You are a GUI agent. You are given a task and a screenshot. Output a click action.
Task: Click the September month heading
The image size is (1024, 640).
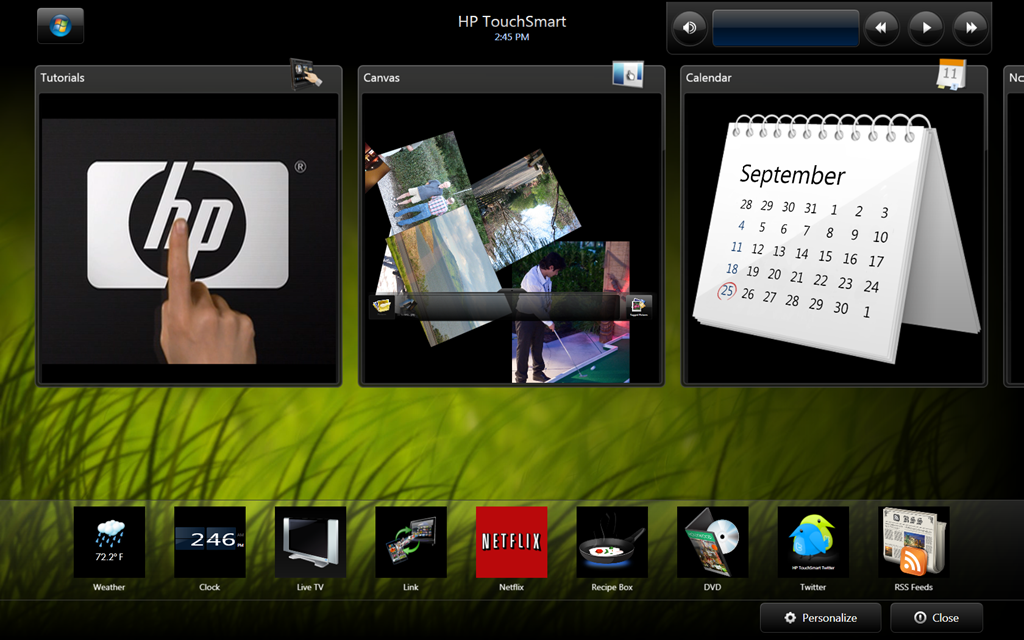pyautogui.click(x=792, y=175)
